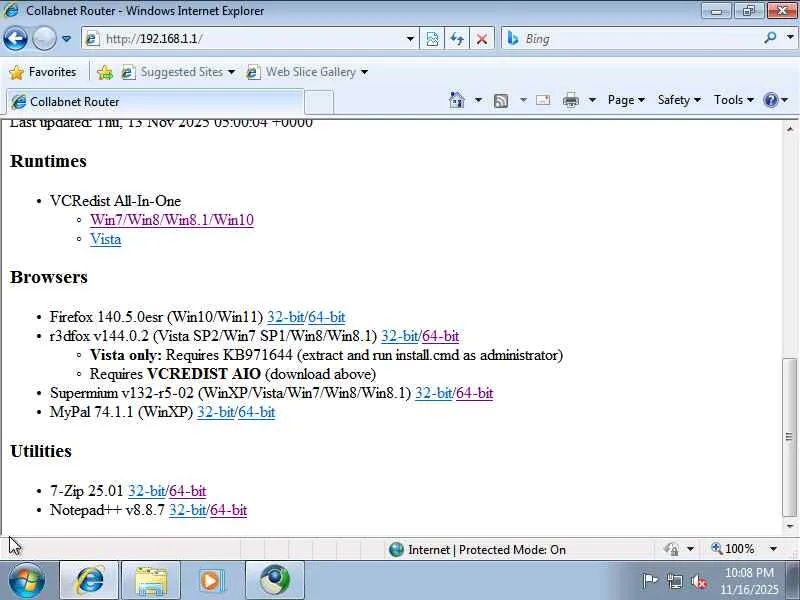
Task: Download MyPal 74.1.1 32-bit
Action: [x=216, y=412]
